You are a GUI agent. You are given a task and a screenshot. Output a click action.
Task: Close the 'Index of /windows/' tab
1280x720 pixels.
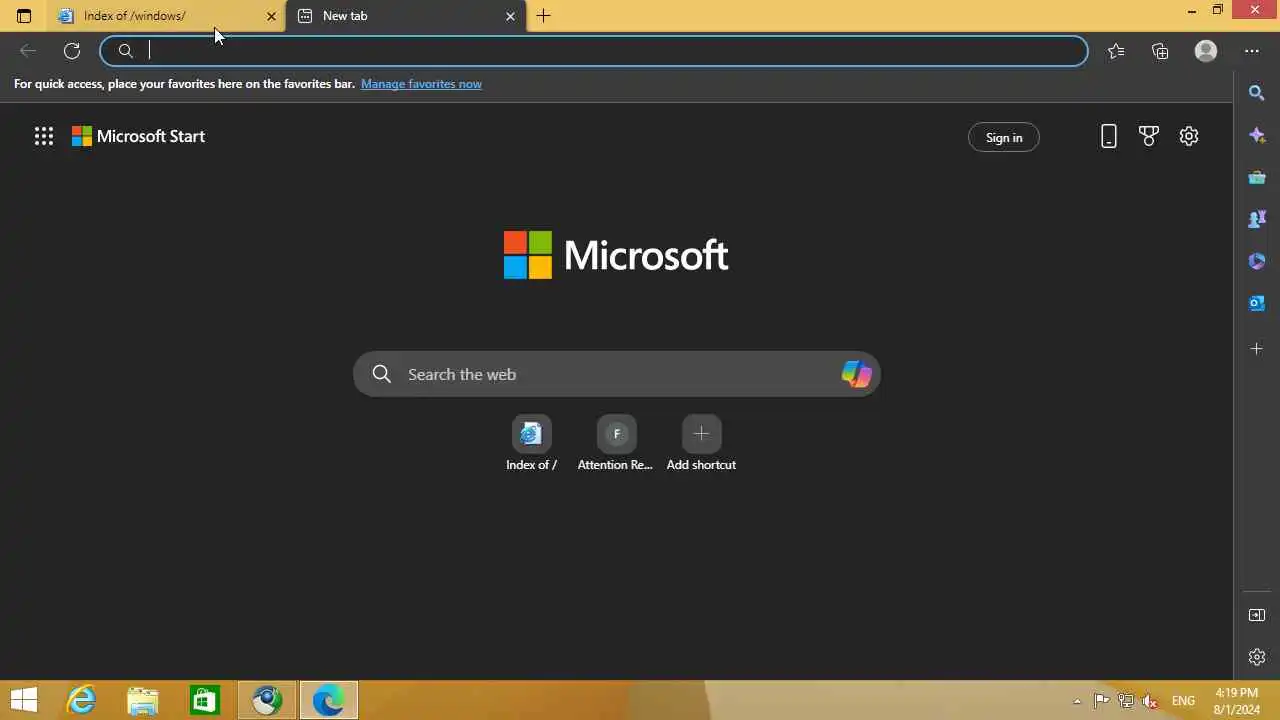tap(271, 16)
